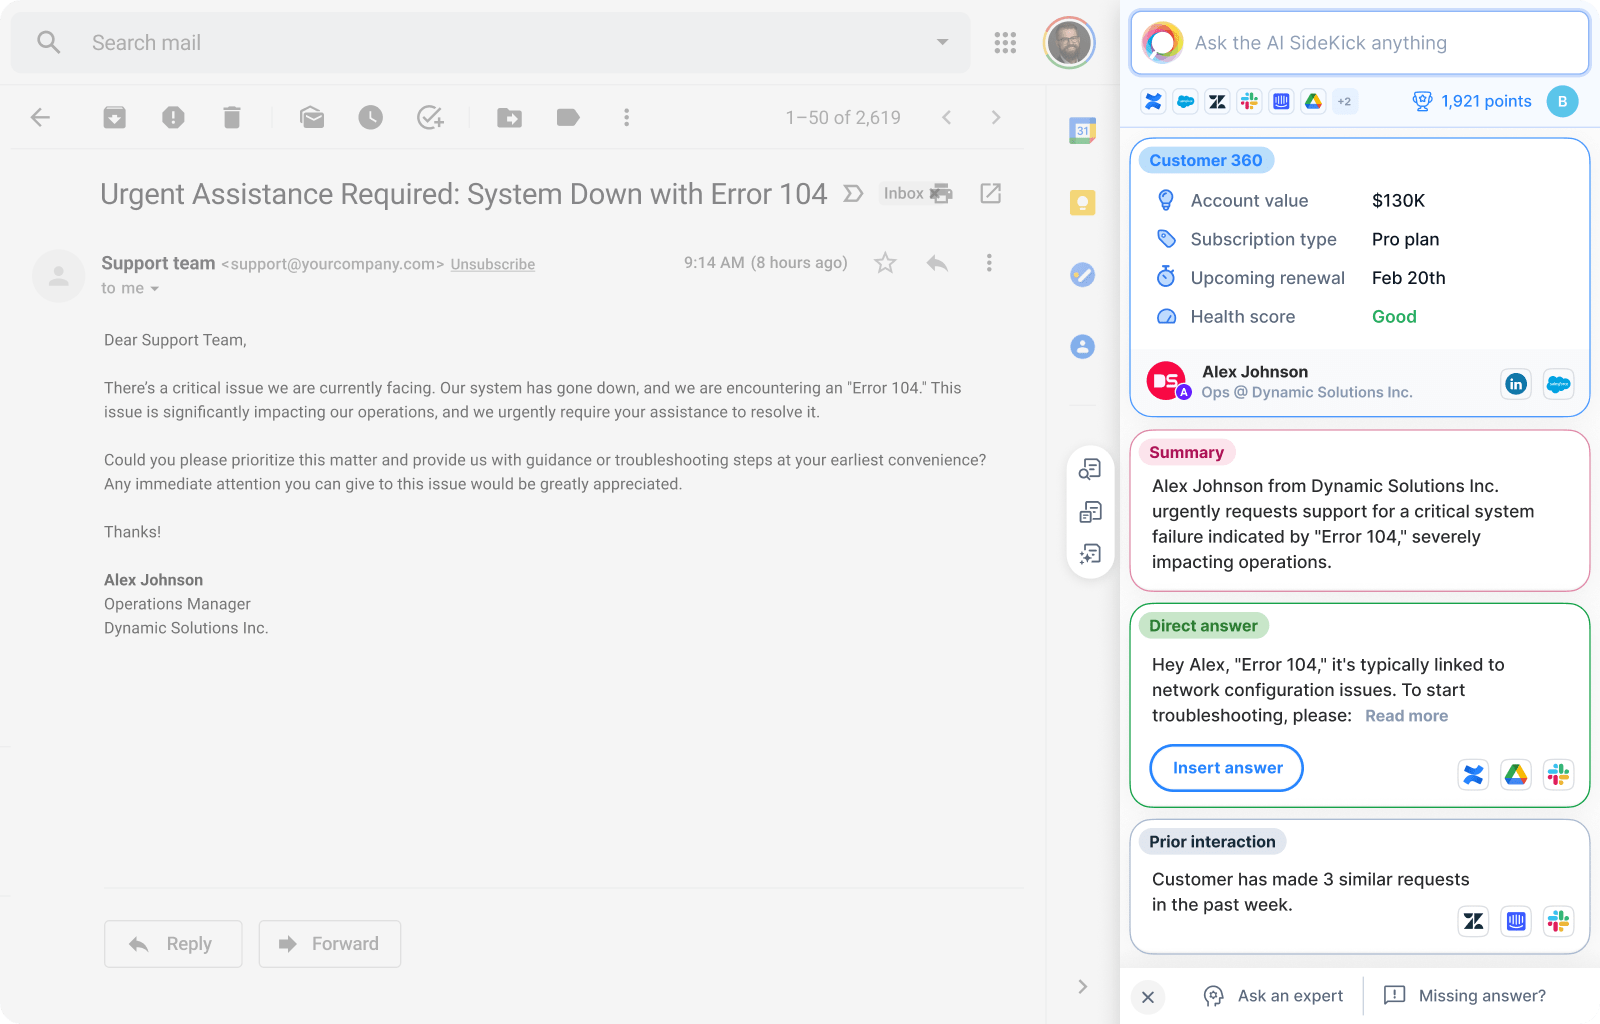
Task: Star the Support team email
Action: [x=885, y=263]
